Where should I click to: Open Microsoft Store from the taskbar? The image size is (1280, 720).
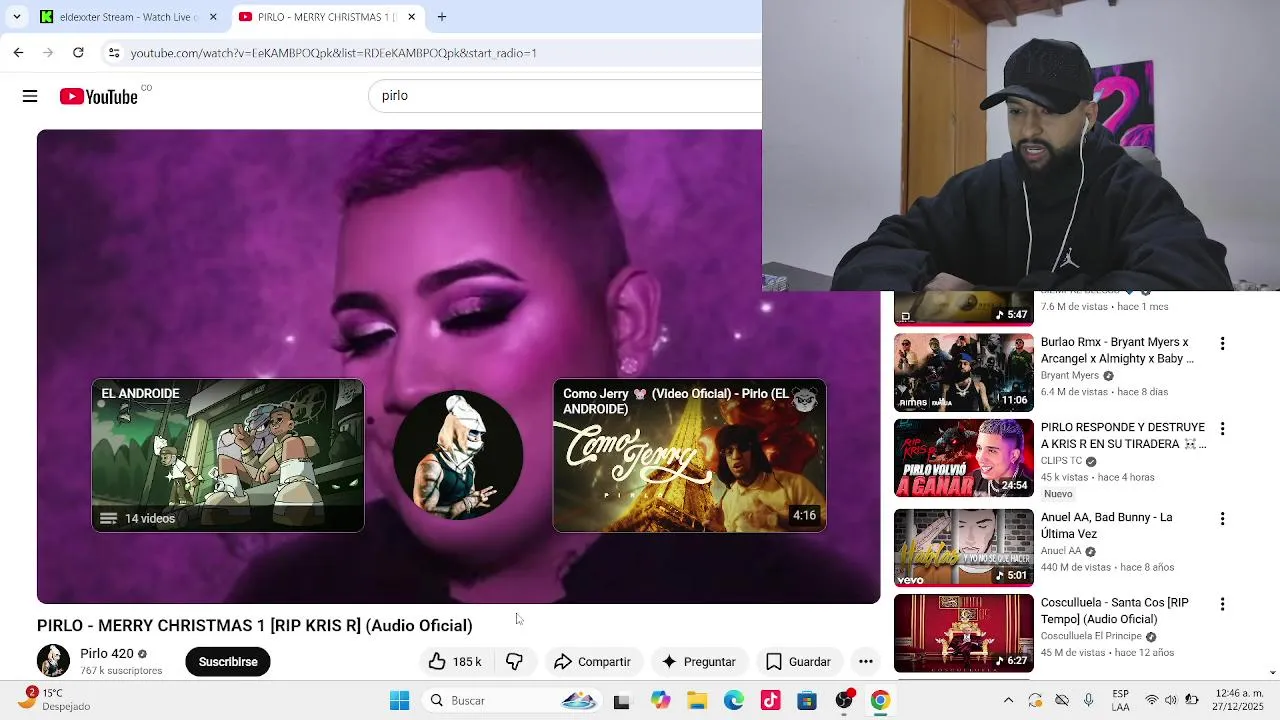coord(807,701)
